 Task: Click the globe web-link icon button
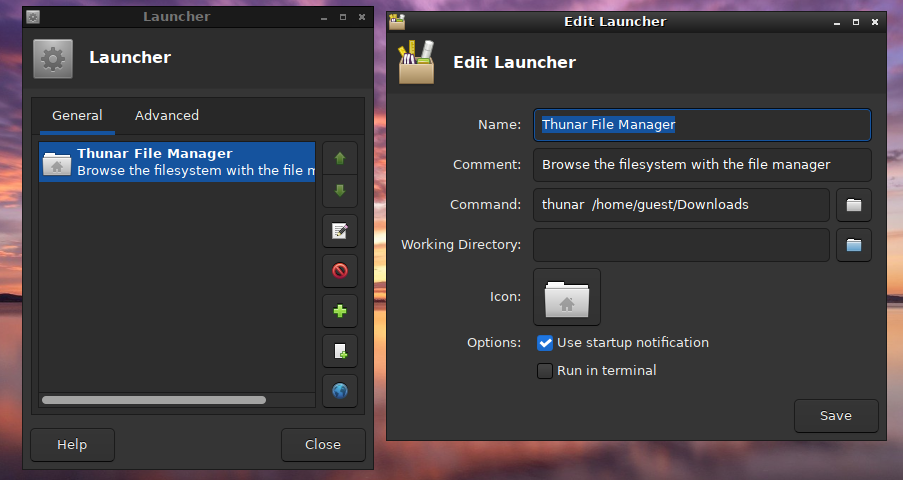pyautogui.click(x=340, y=391)
